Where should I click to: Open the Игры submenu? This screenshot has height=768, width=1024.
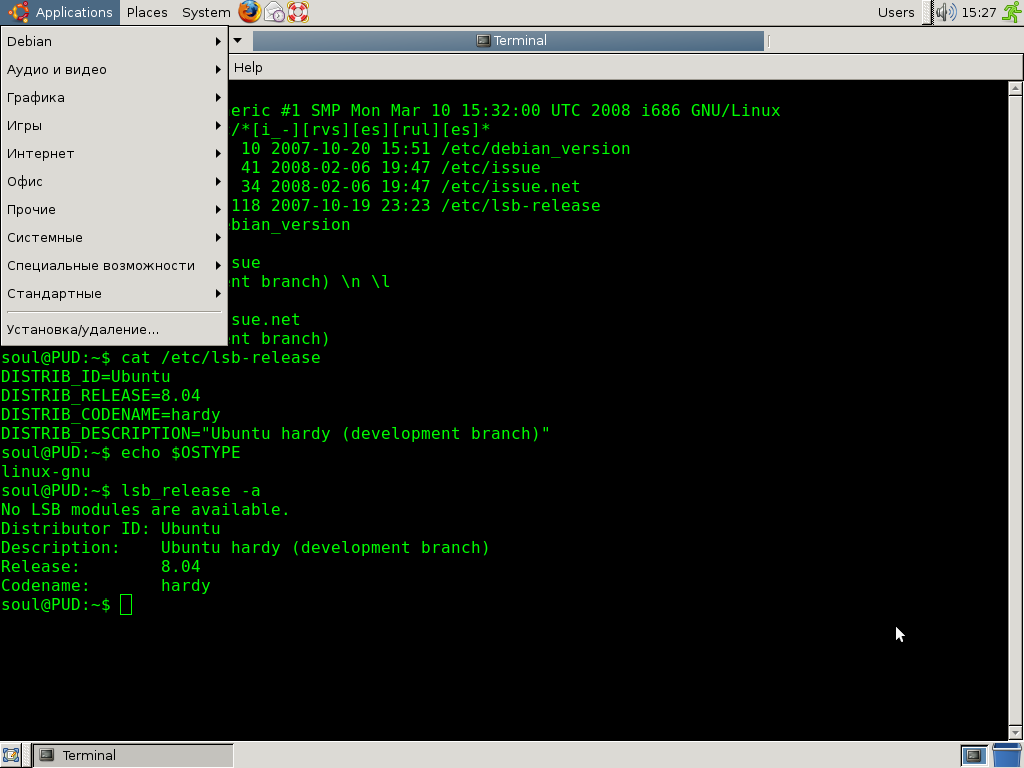[114, 125]
